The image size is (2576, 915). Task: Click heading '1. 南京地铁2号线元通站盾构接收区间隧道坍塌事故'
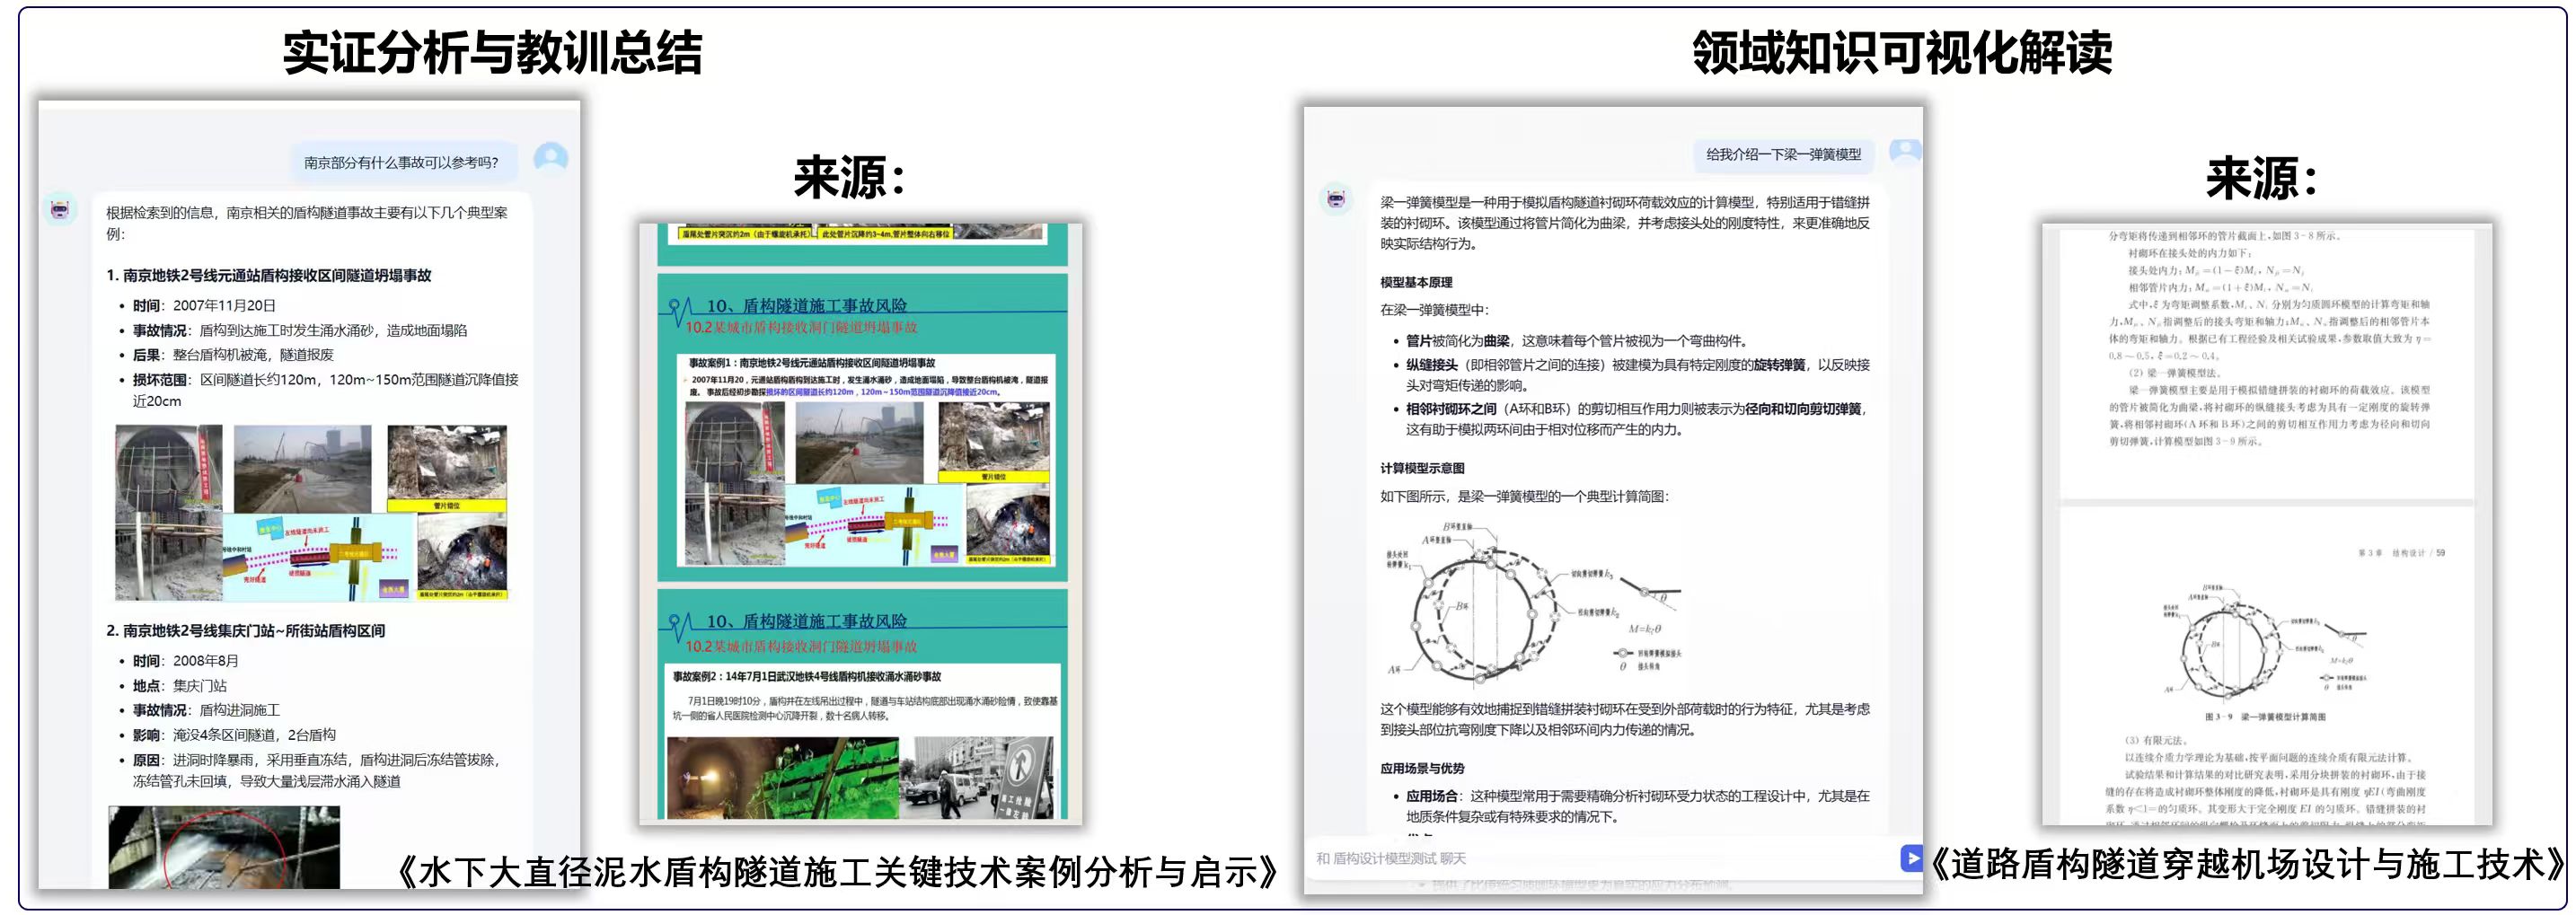click(269, 275)
